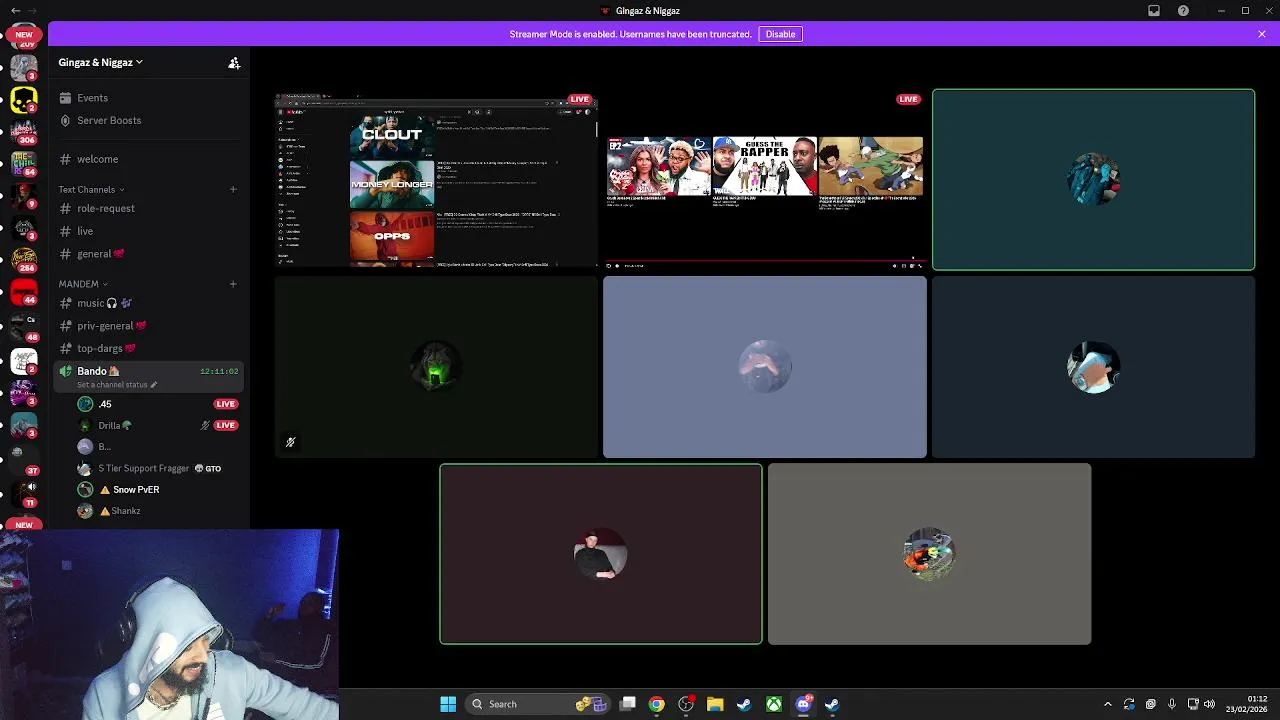
Task: Open the music channel
Action: 148,303
